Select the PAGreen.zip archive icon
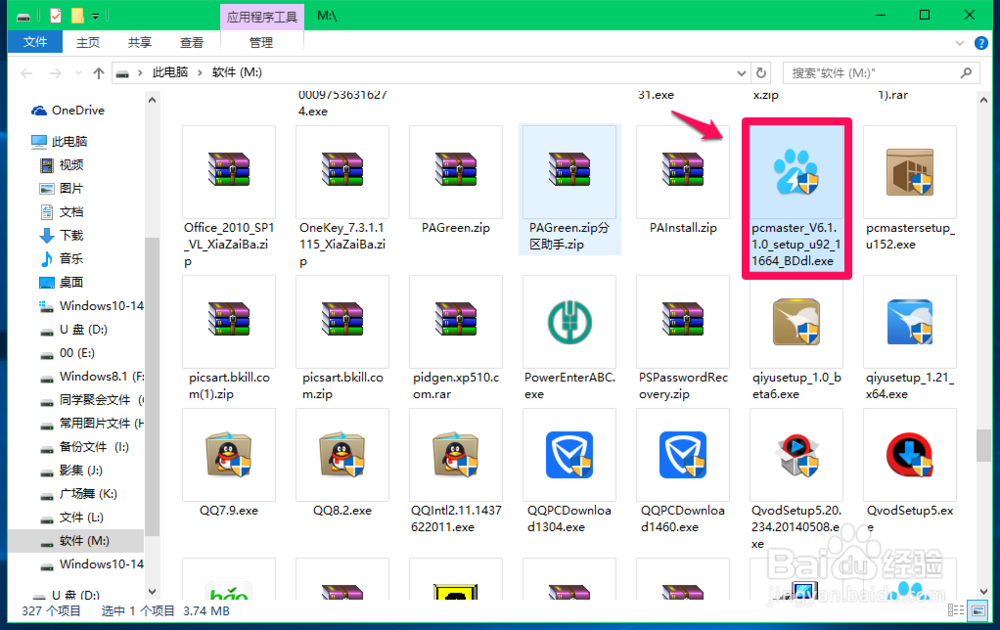 pyautogui.click(x=456, y=170)
